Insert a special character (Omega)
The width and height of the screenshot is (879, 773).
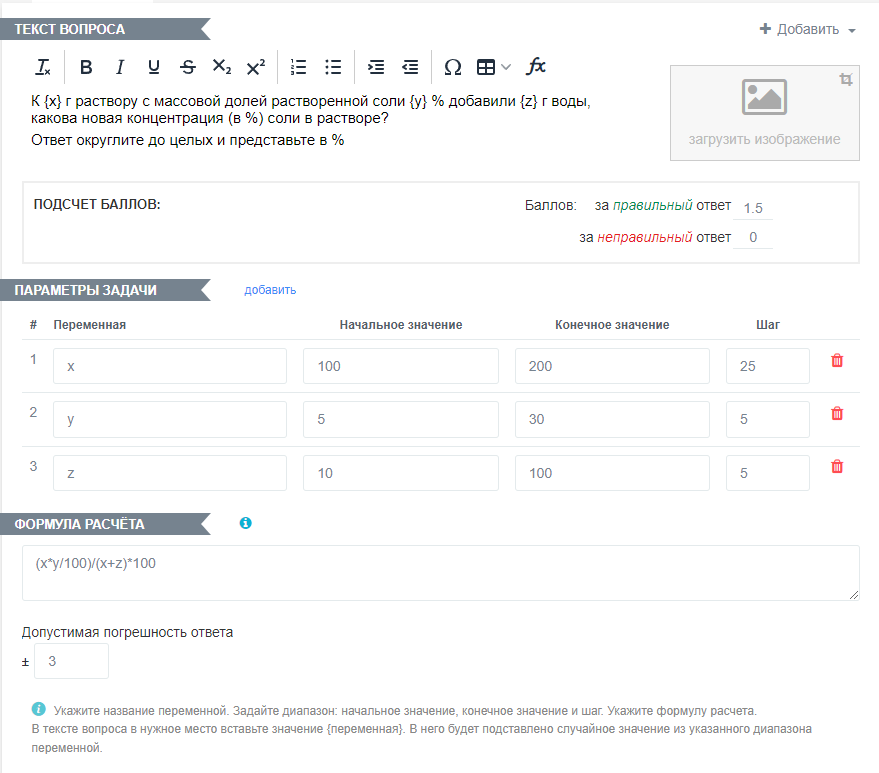452,67
